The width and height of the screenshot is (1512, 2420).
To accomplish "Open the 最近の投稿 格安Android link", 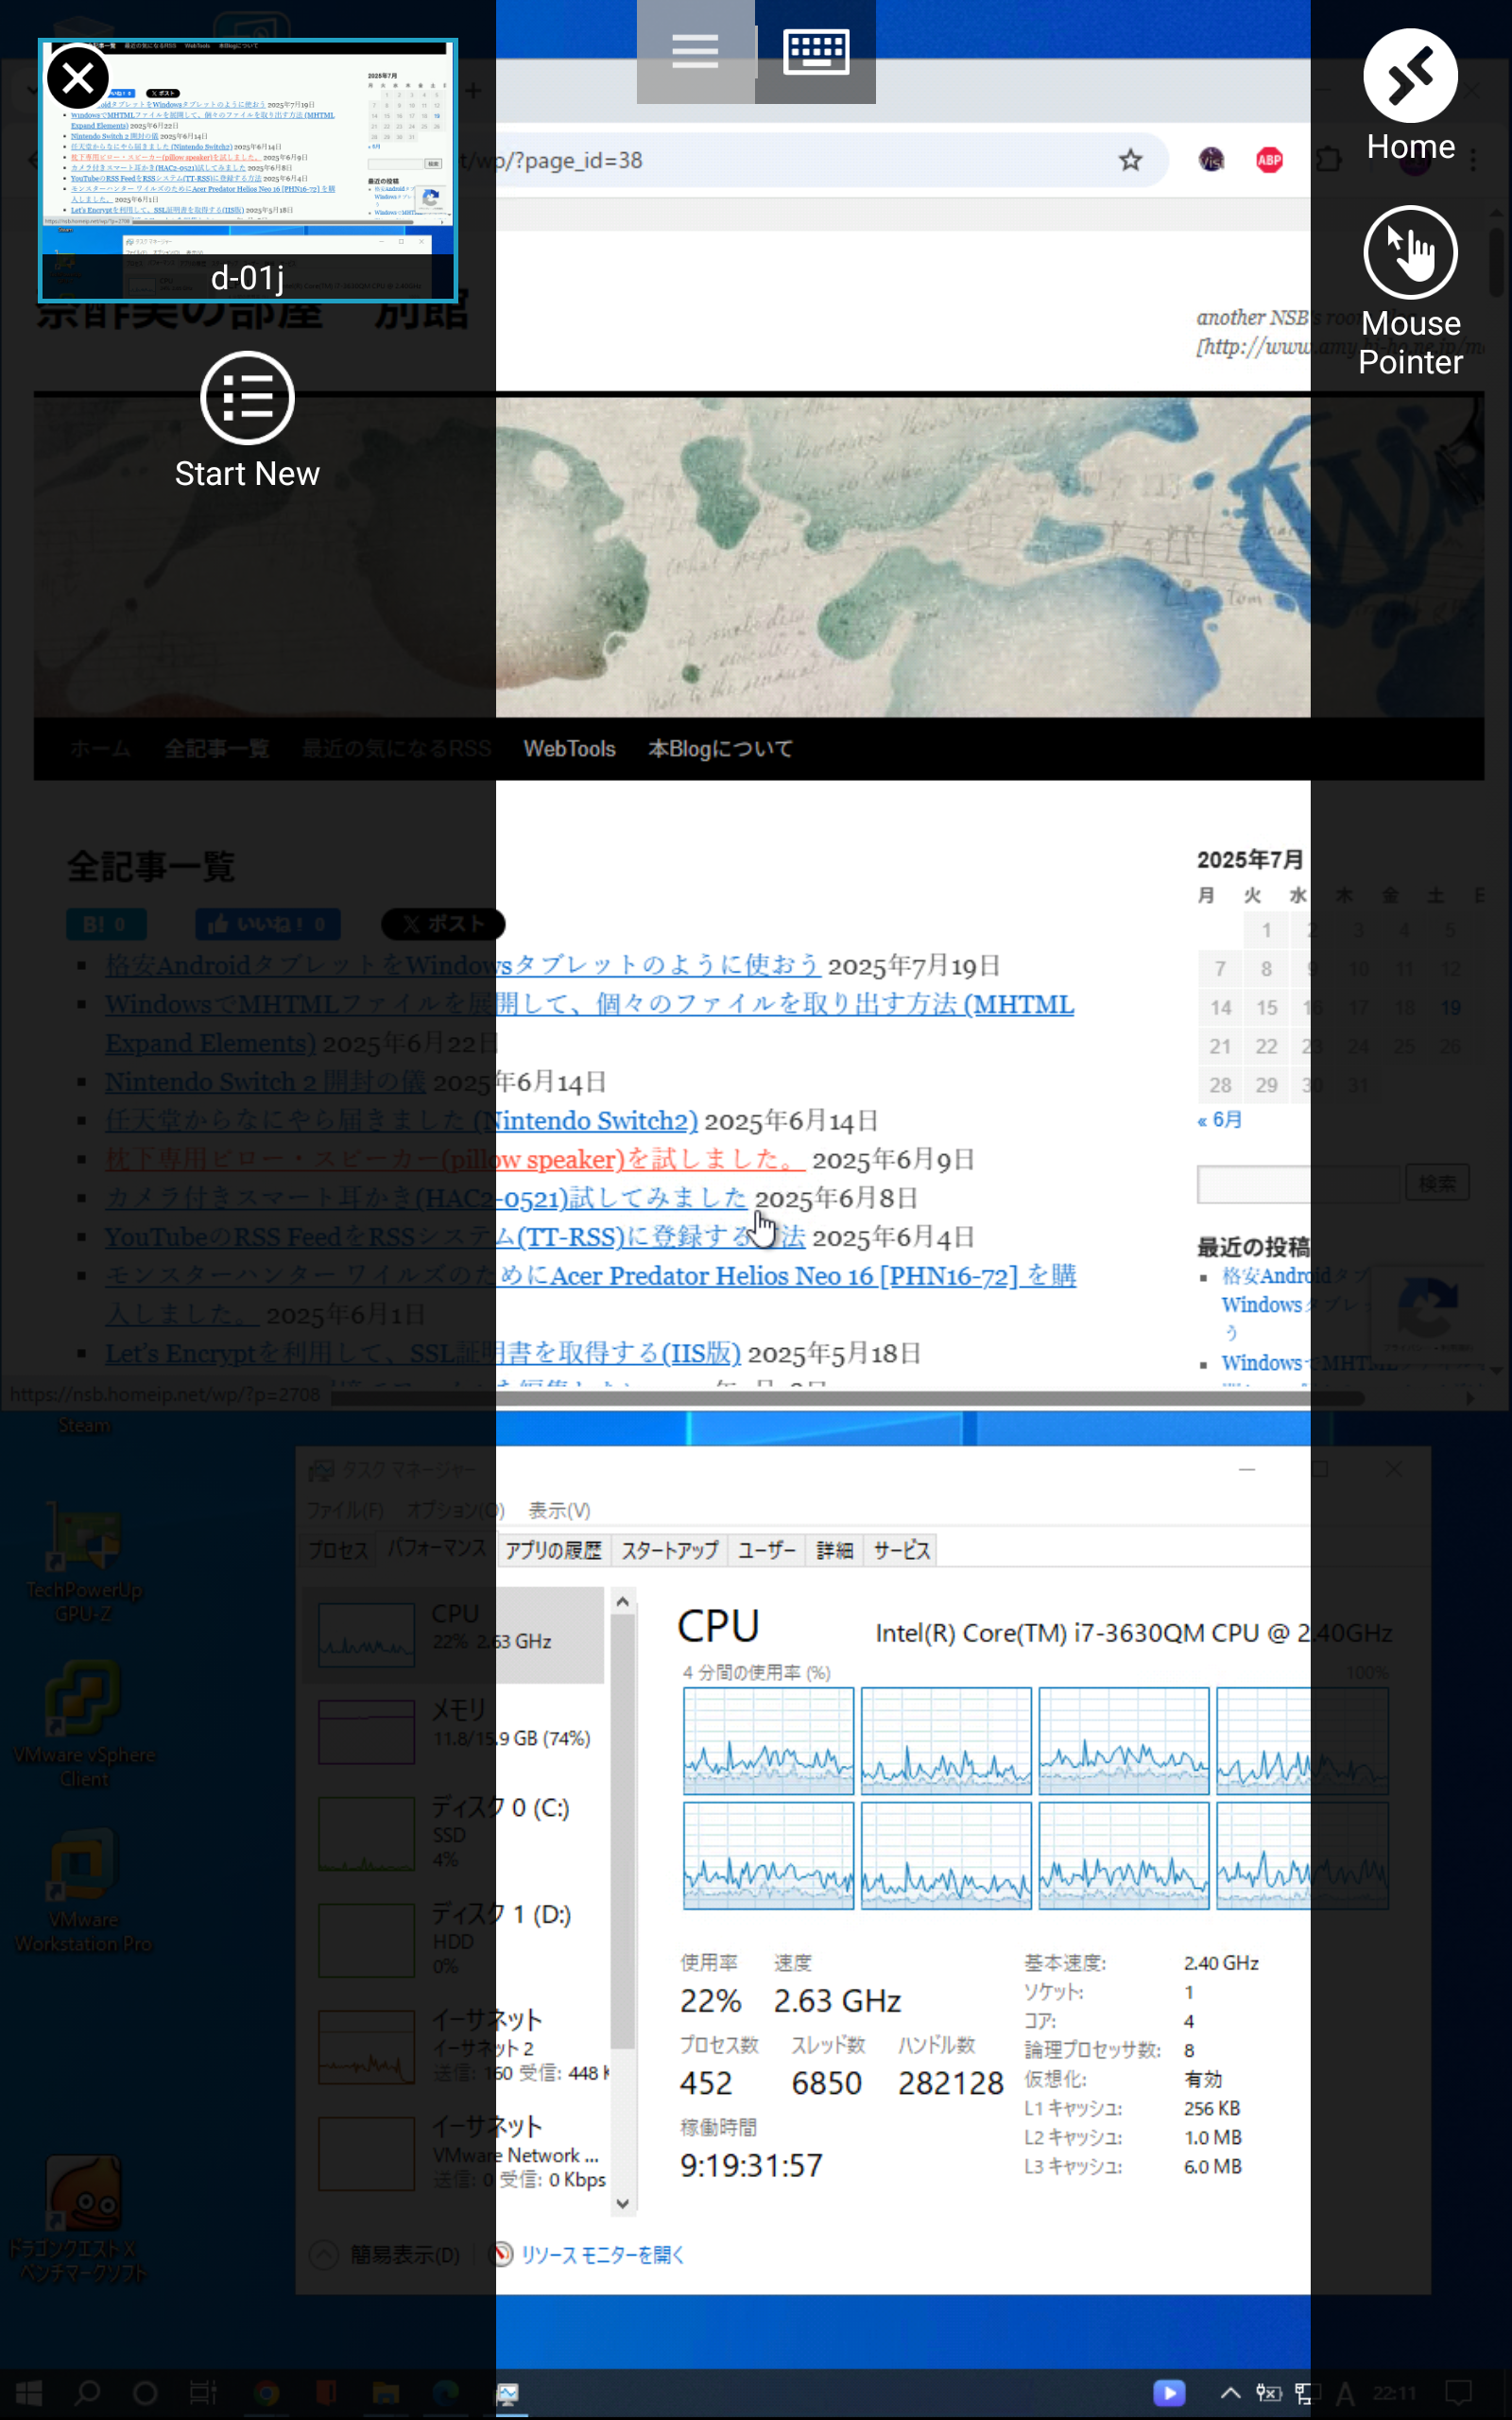I will click(1296, 1304).
